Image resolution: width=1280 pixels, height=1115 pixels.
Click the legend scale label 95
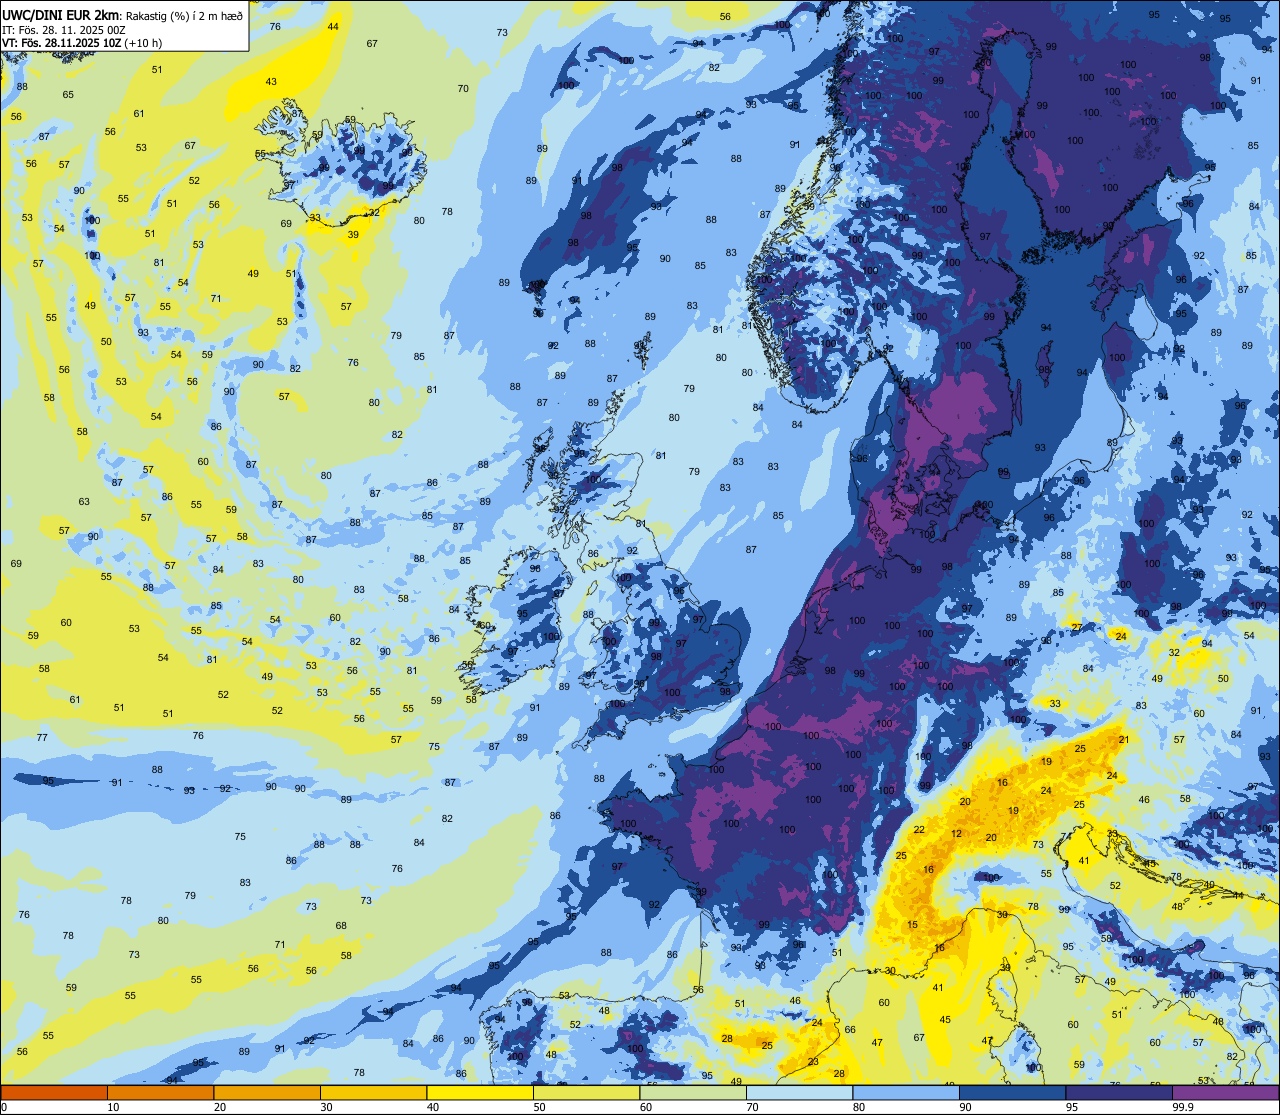click(1072, 1107)
